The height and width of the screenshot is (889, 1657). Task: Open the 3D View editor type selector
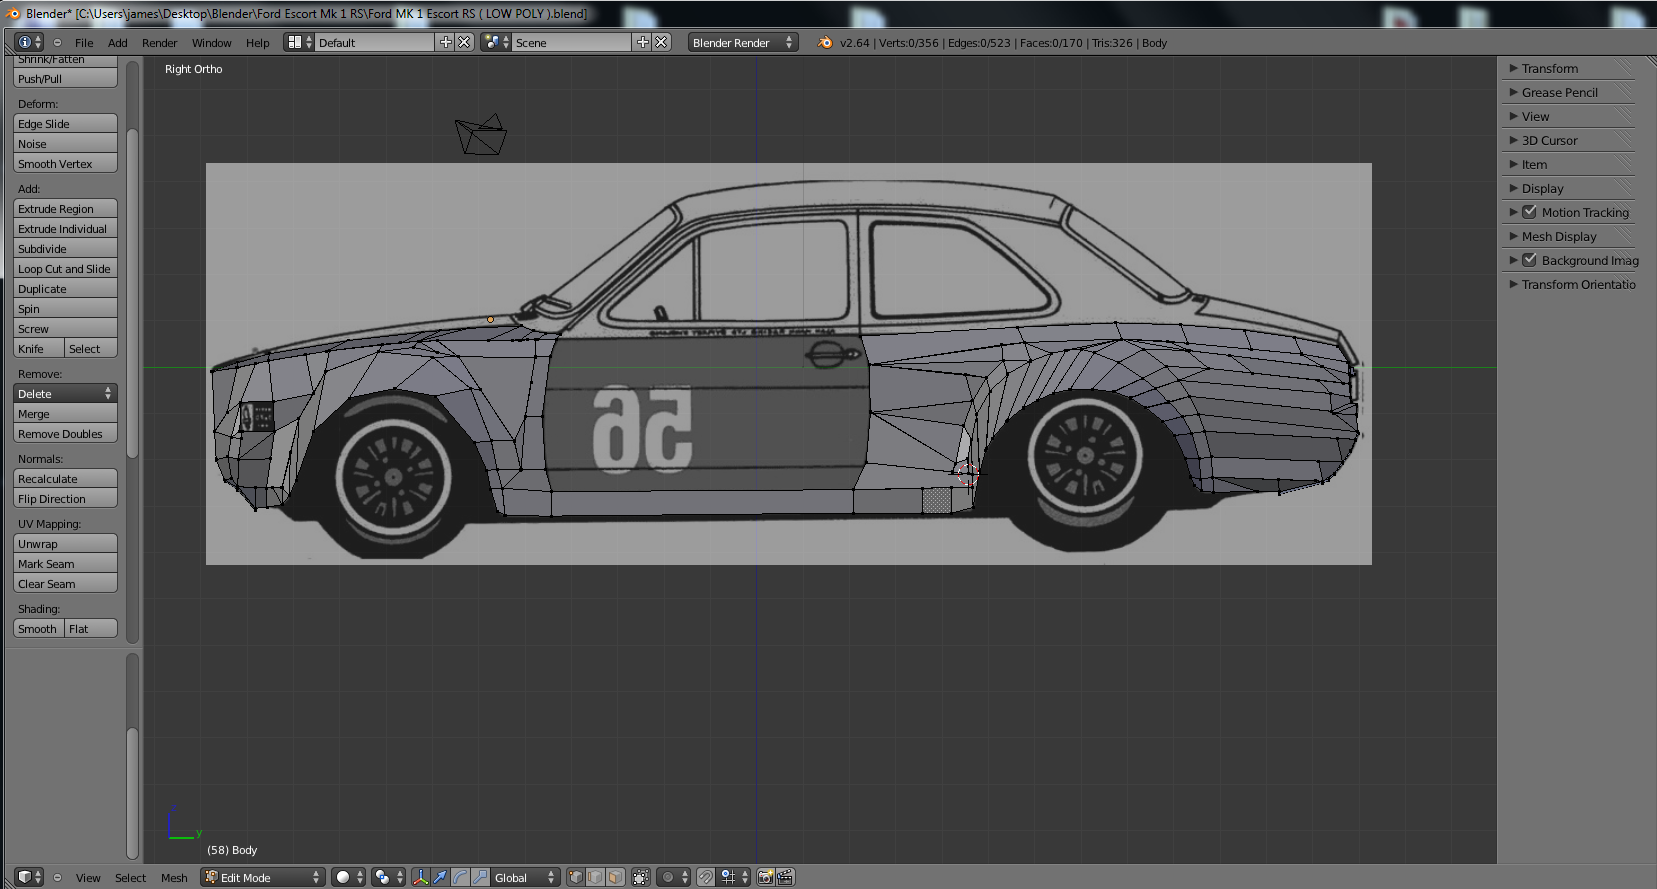(x=29, y=877)
